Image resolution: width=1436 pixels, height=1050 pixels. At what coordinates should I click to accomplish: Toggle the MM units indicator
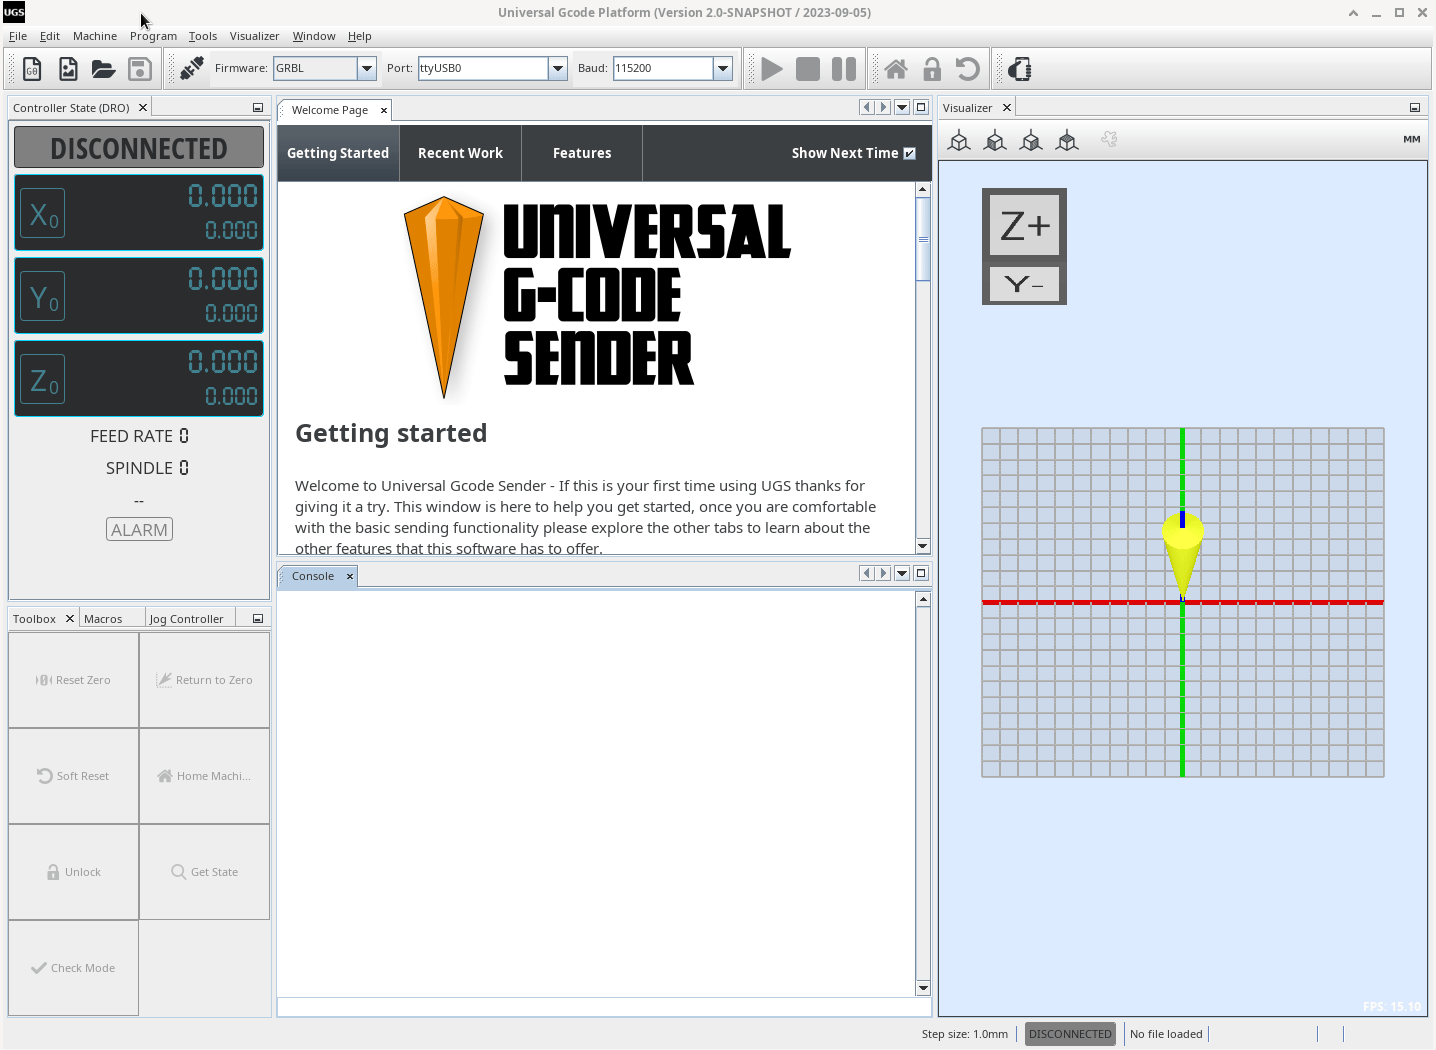[1411, 139]
